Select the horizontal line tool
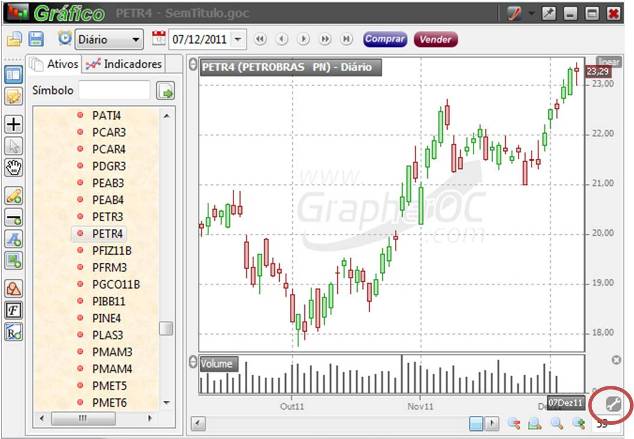The image size is (634, 439). [13, 218]
